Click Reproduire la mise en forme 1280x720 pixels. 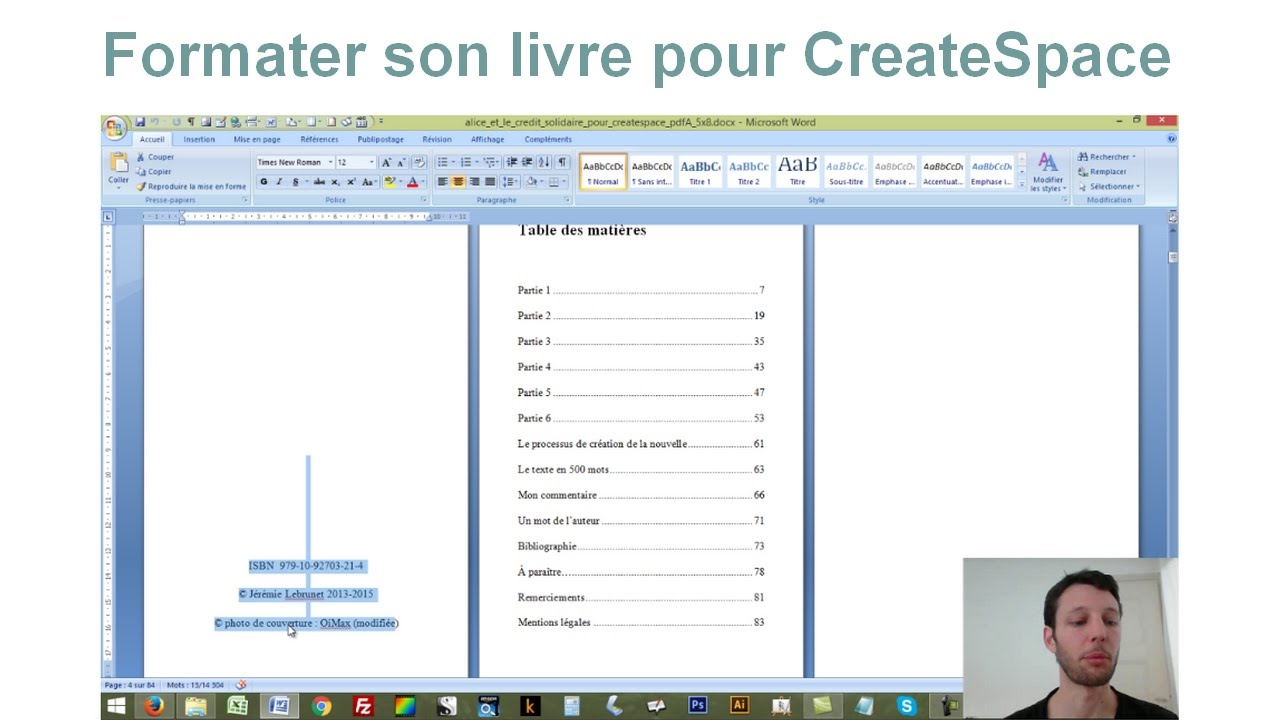click(x=191, y=186)
